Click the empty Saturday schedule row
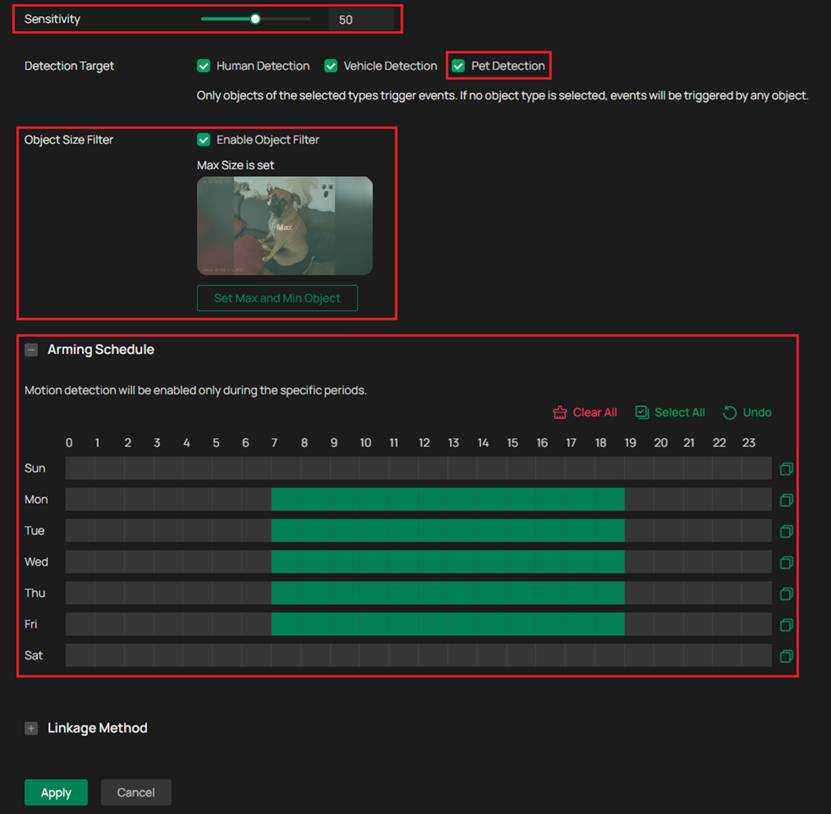The image size is (831, 814). [x=419, y=656]
